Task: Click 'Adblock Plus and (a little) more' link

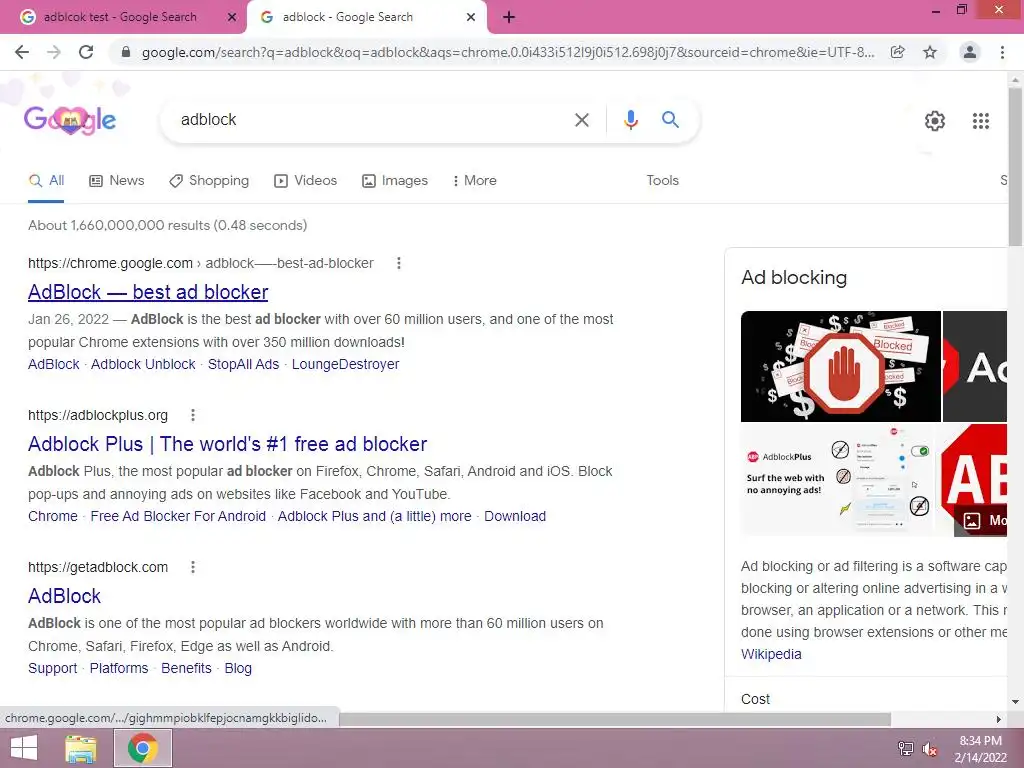Action: pos(375,517)
